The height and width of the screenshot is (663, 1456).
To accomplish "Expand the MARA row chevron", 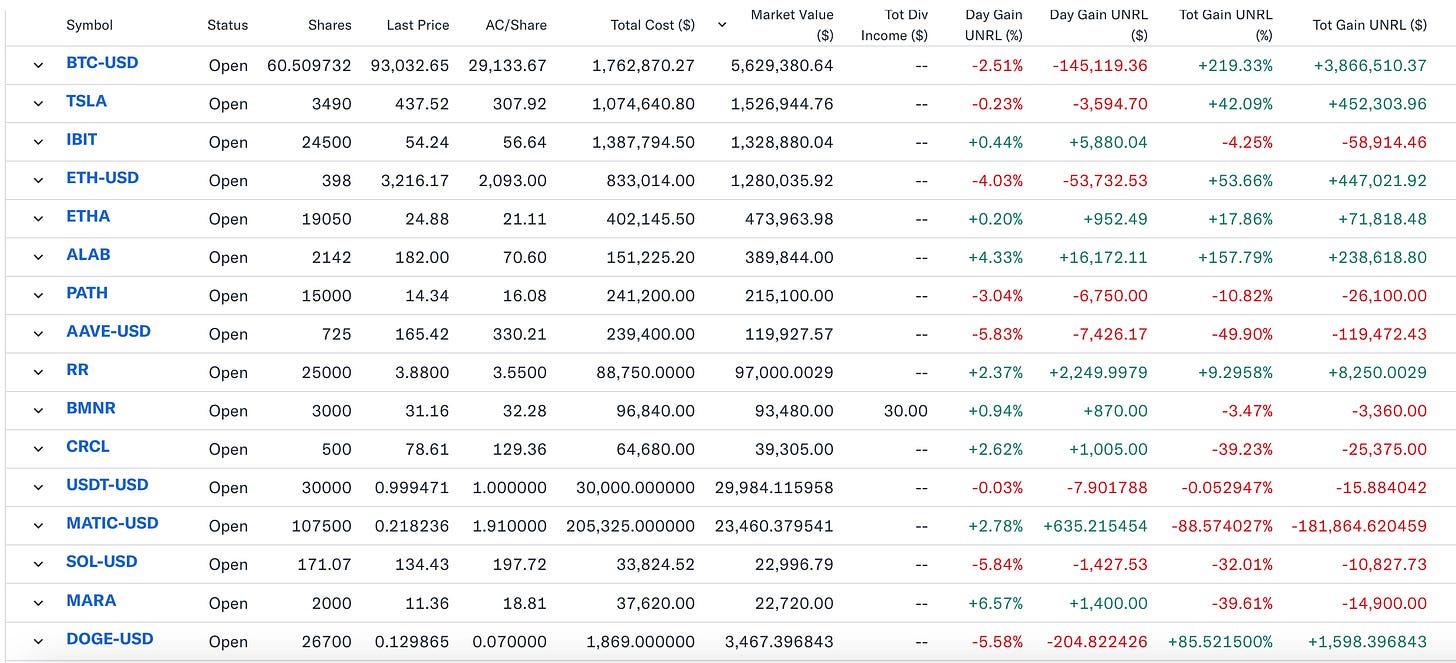I will (39, 602).
